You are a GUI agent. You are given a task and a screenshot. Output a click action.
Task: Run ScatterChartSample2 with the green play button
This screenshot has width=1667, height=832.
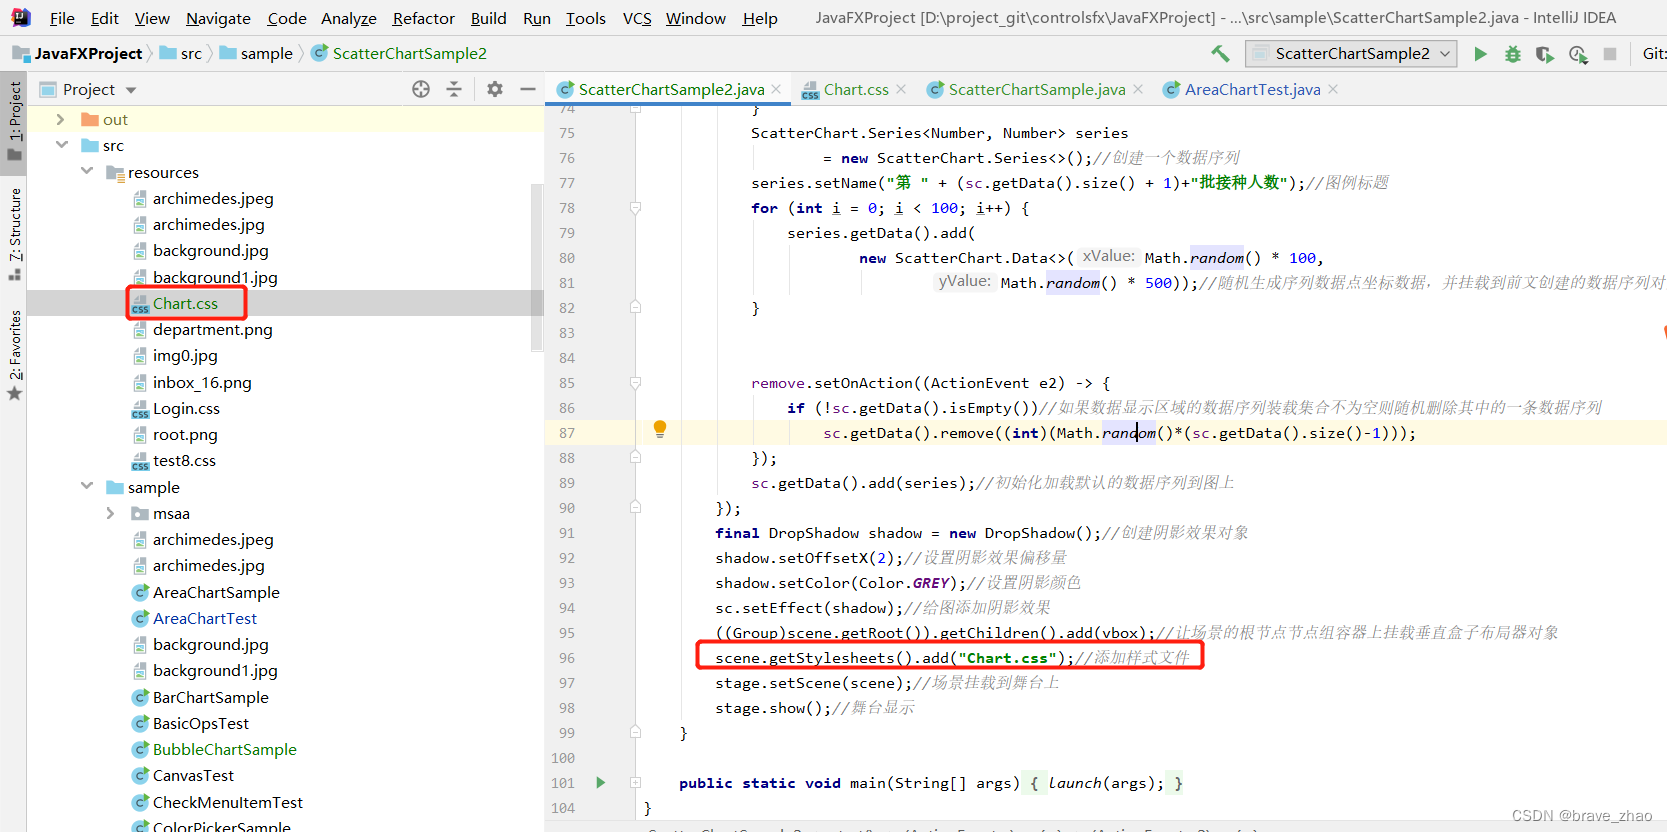(1480, 54)
